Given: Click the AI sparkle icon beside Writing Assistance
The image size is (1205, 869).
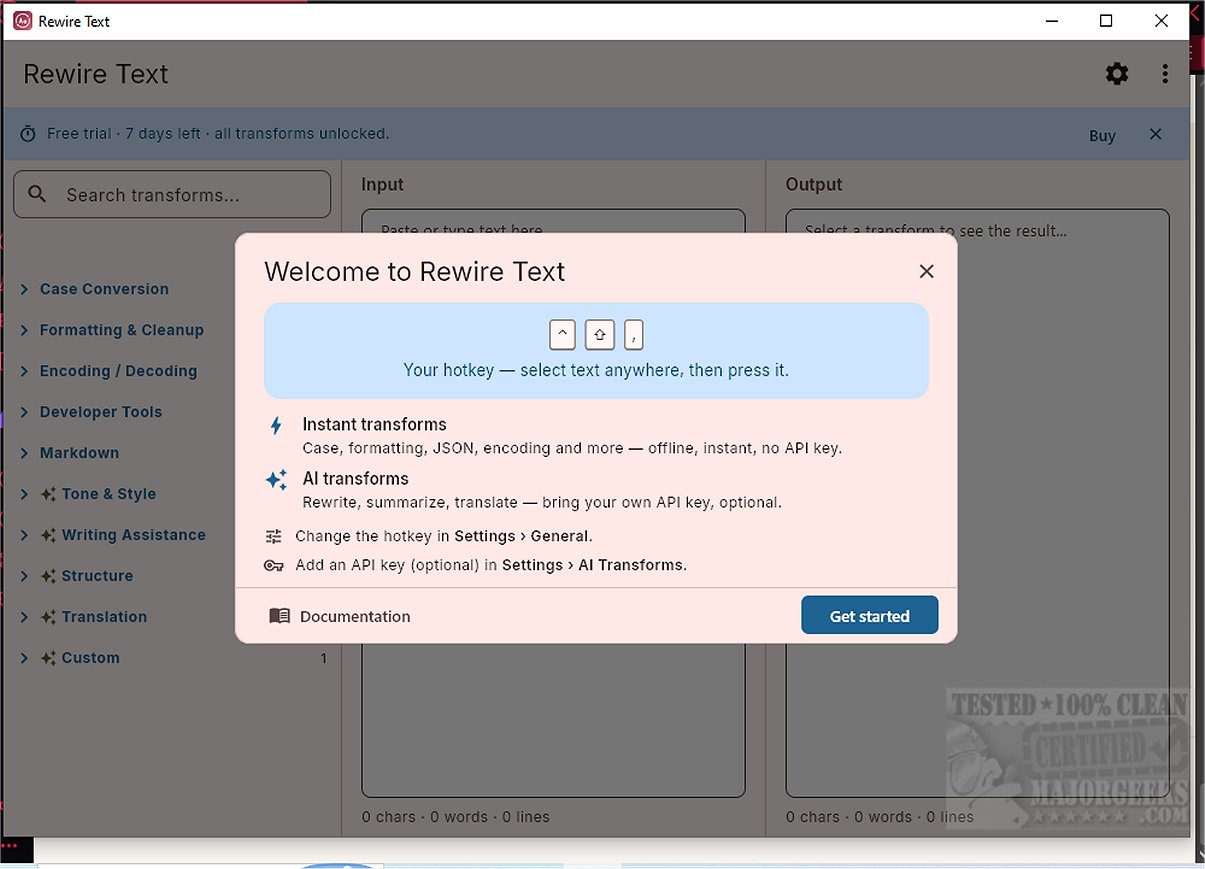Looking at the screenshot, I should coord(47,535).
